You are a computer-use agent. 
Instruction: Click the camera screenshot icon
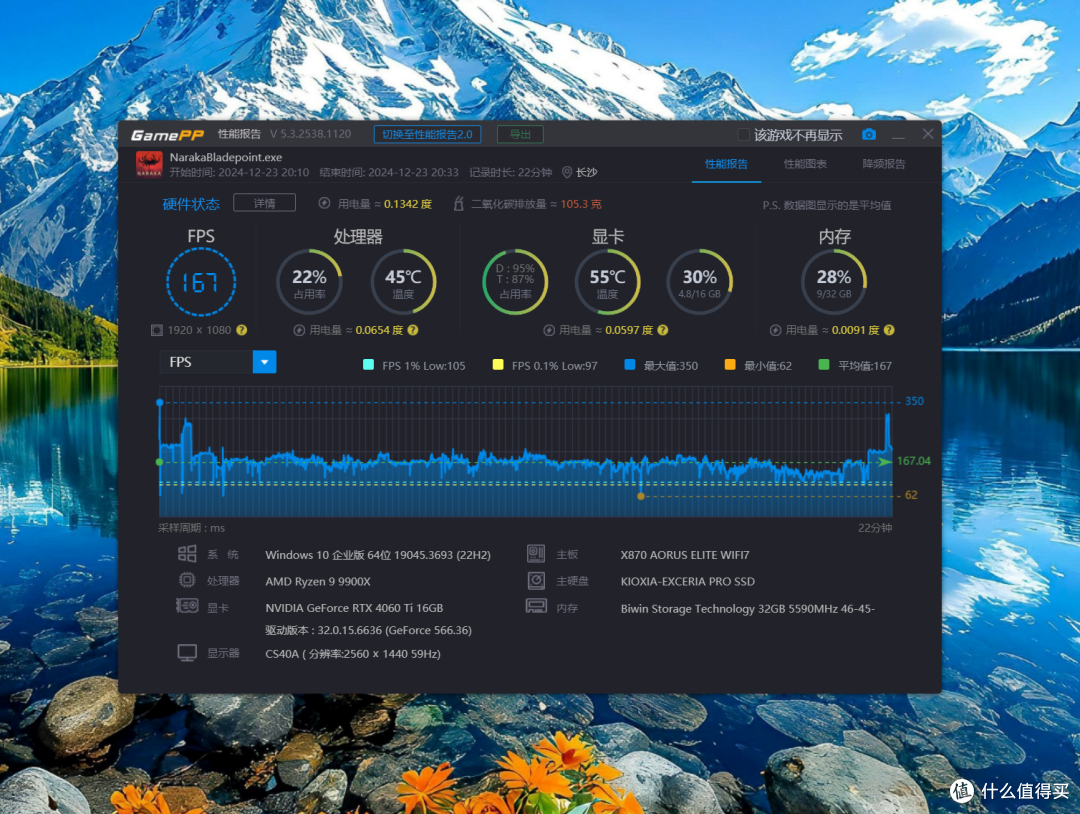coord(869,134)
